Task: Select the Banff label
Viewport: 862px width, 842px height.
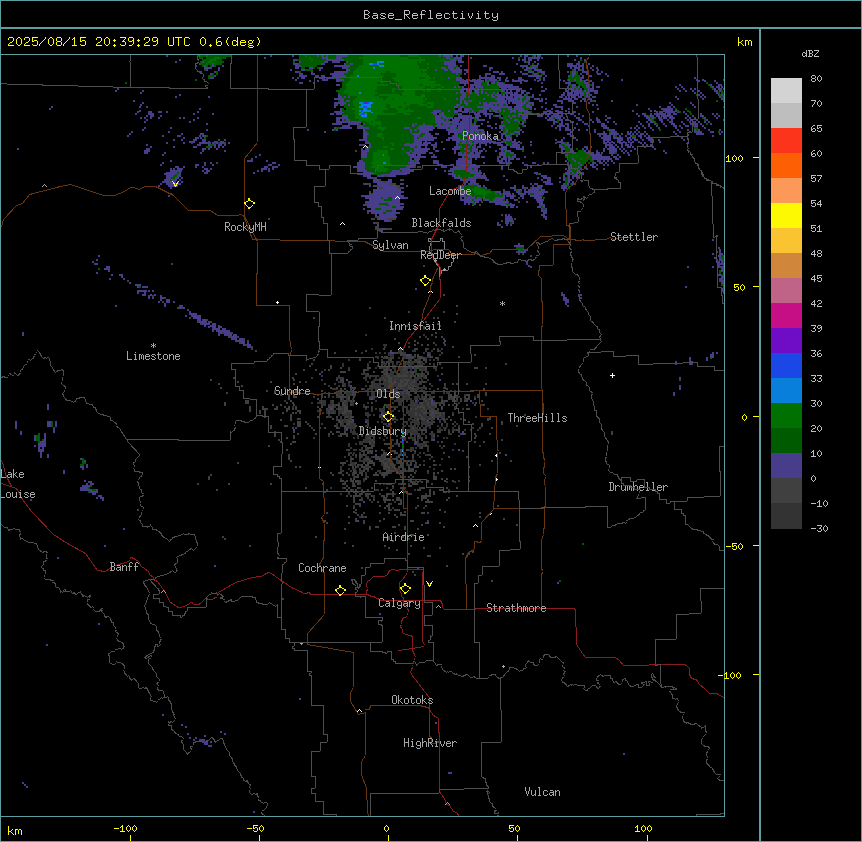Action: (124, 567)
